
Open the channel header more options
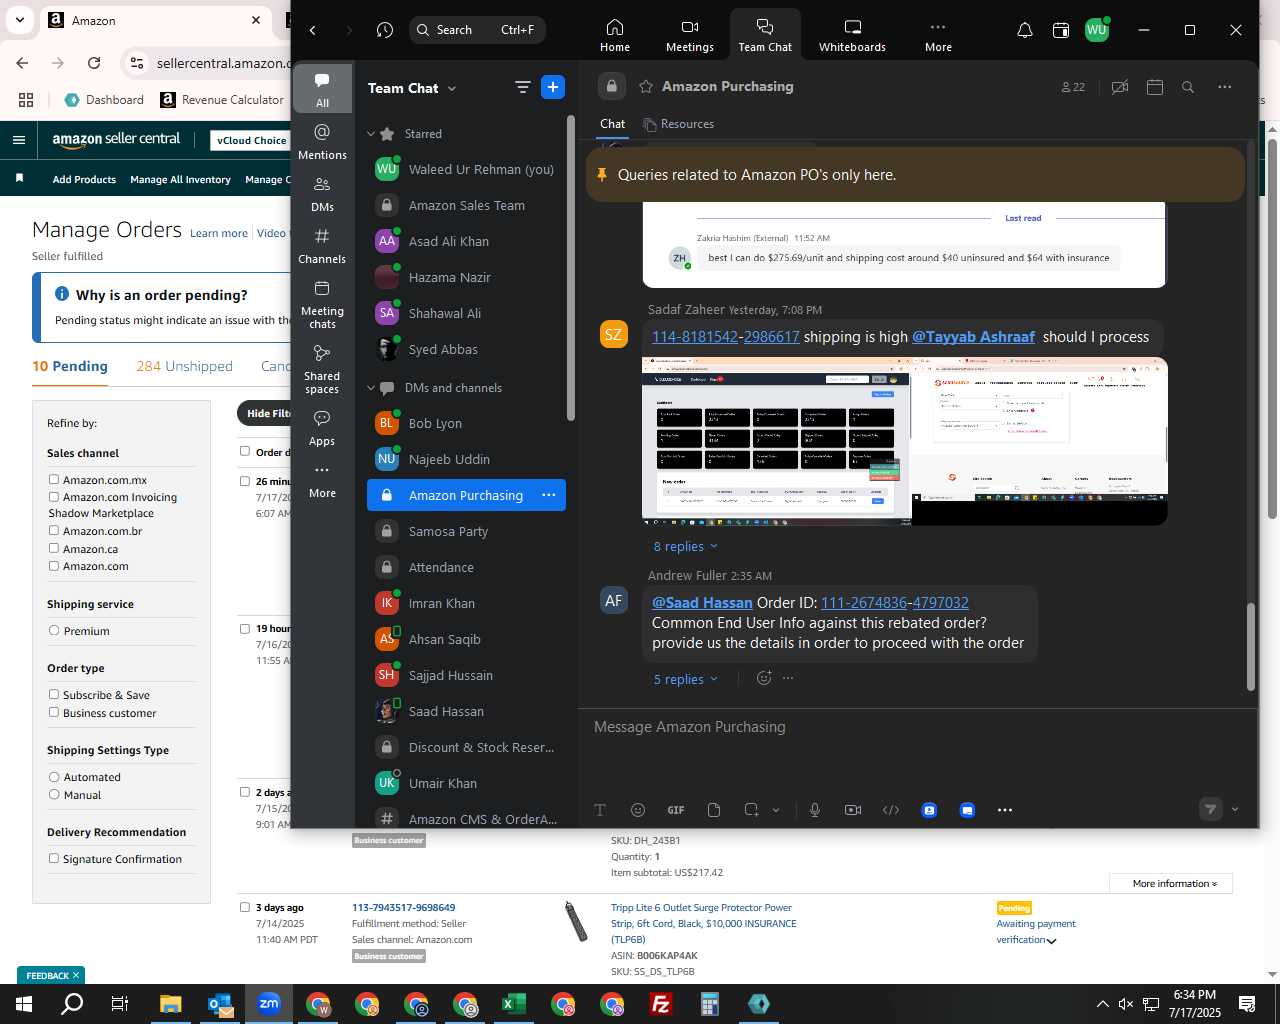pos(1224,87)
